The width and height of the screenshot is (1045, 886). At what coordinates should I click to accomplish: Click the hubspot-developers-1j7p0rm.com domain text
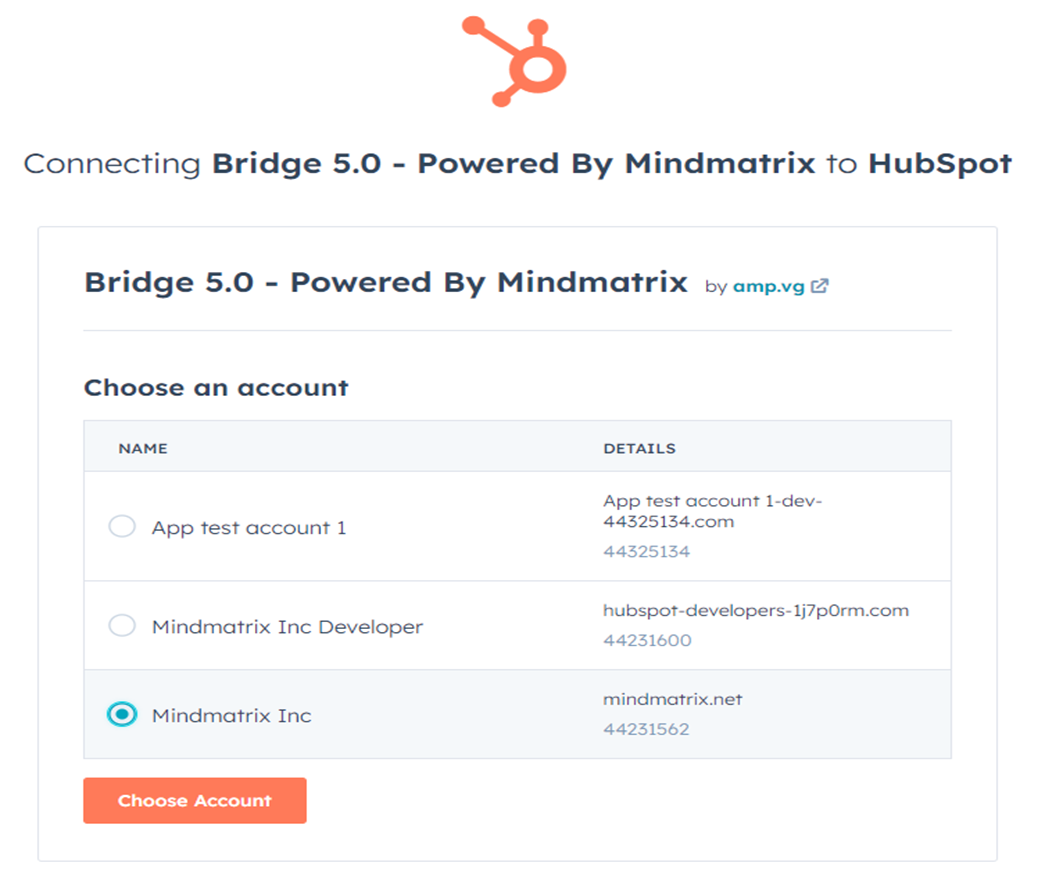(x=755, y=610)
